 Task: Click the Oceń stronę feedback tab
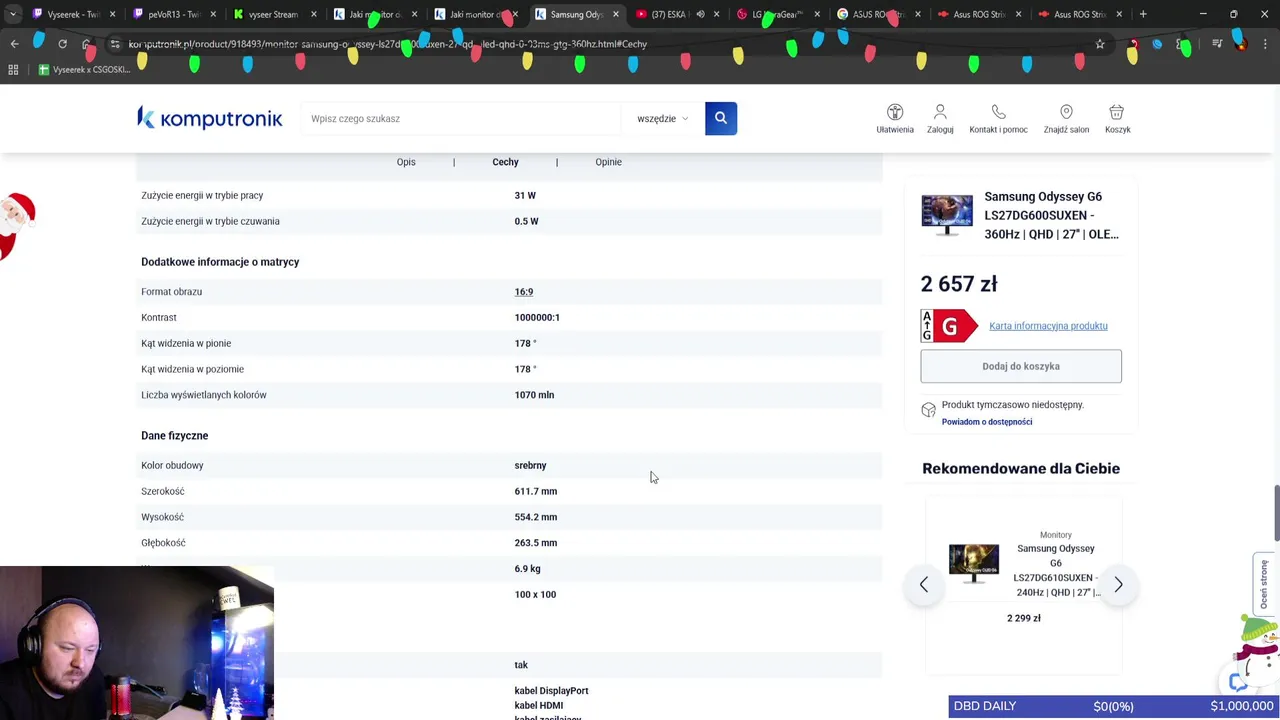(1265, 584)
